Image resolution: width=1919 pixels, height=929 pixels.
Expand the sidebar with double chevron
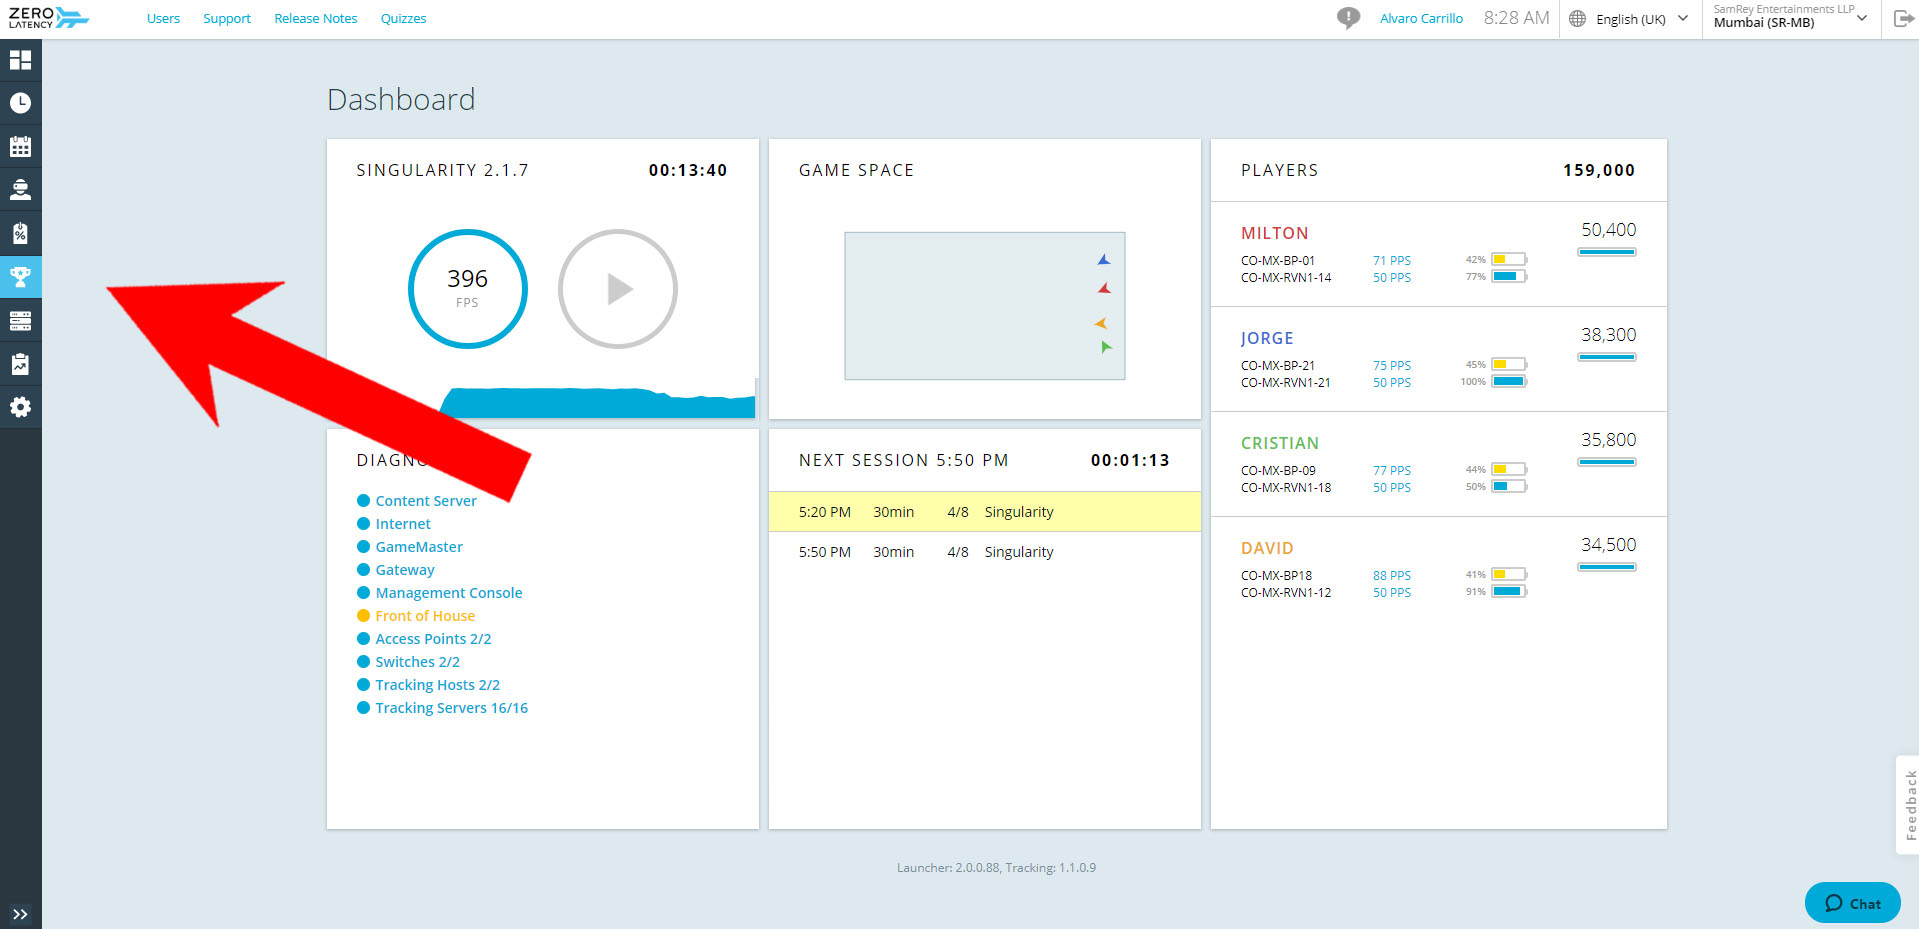[x=20, y=914]
